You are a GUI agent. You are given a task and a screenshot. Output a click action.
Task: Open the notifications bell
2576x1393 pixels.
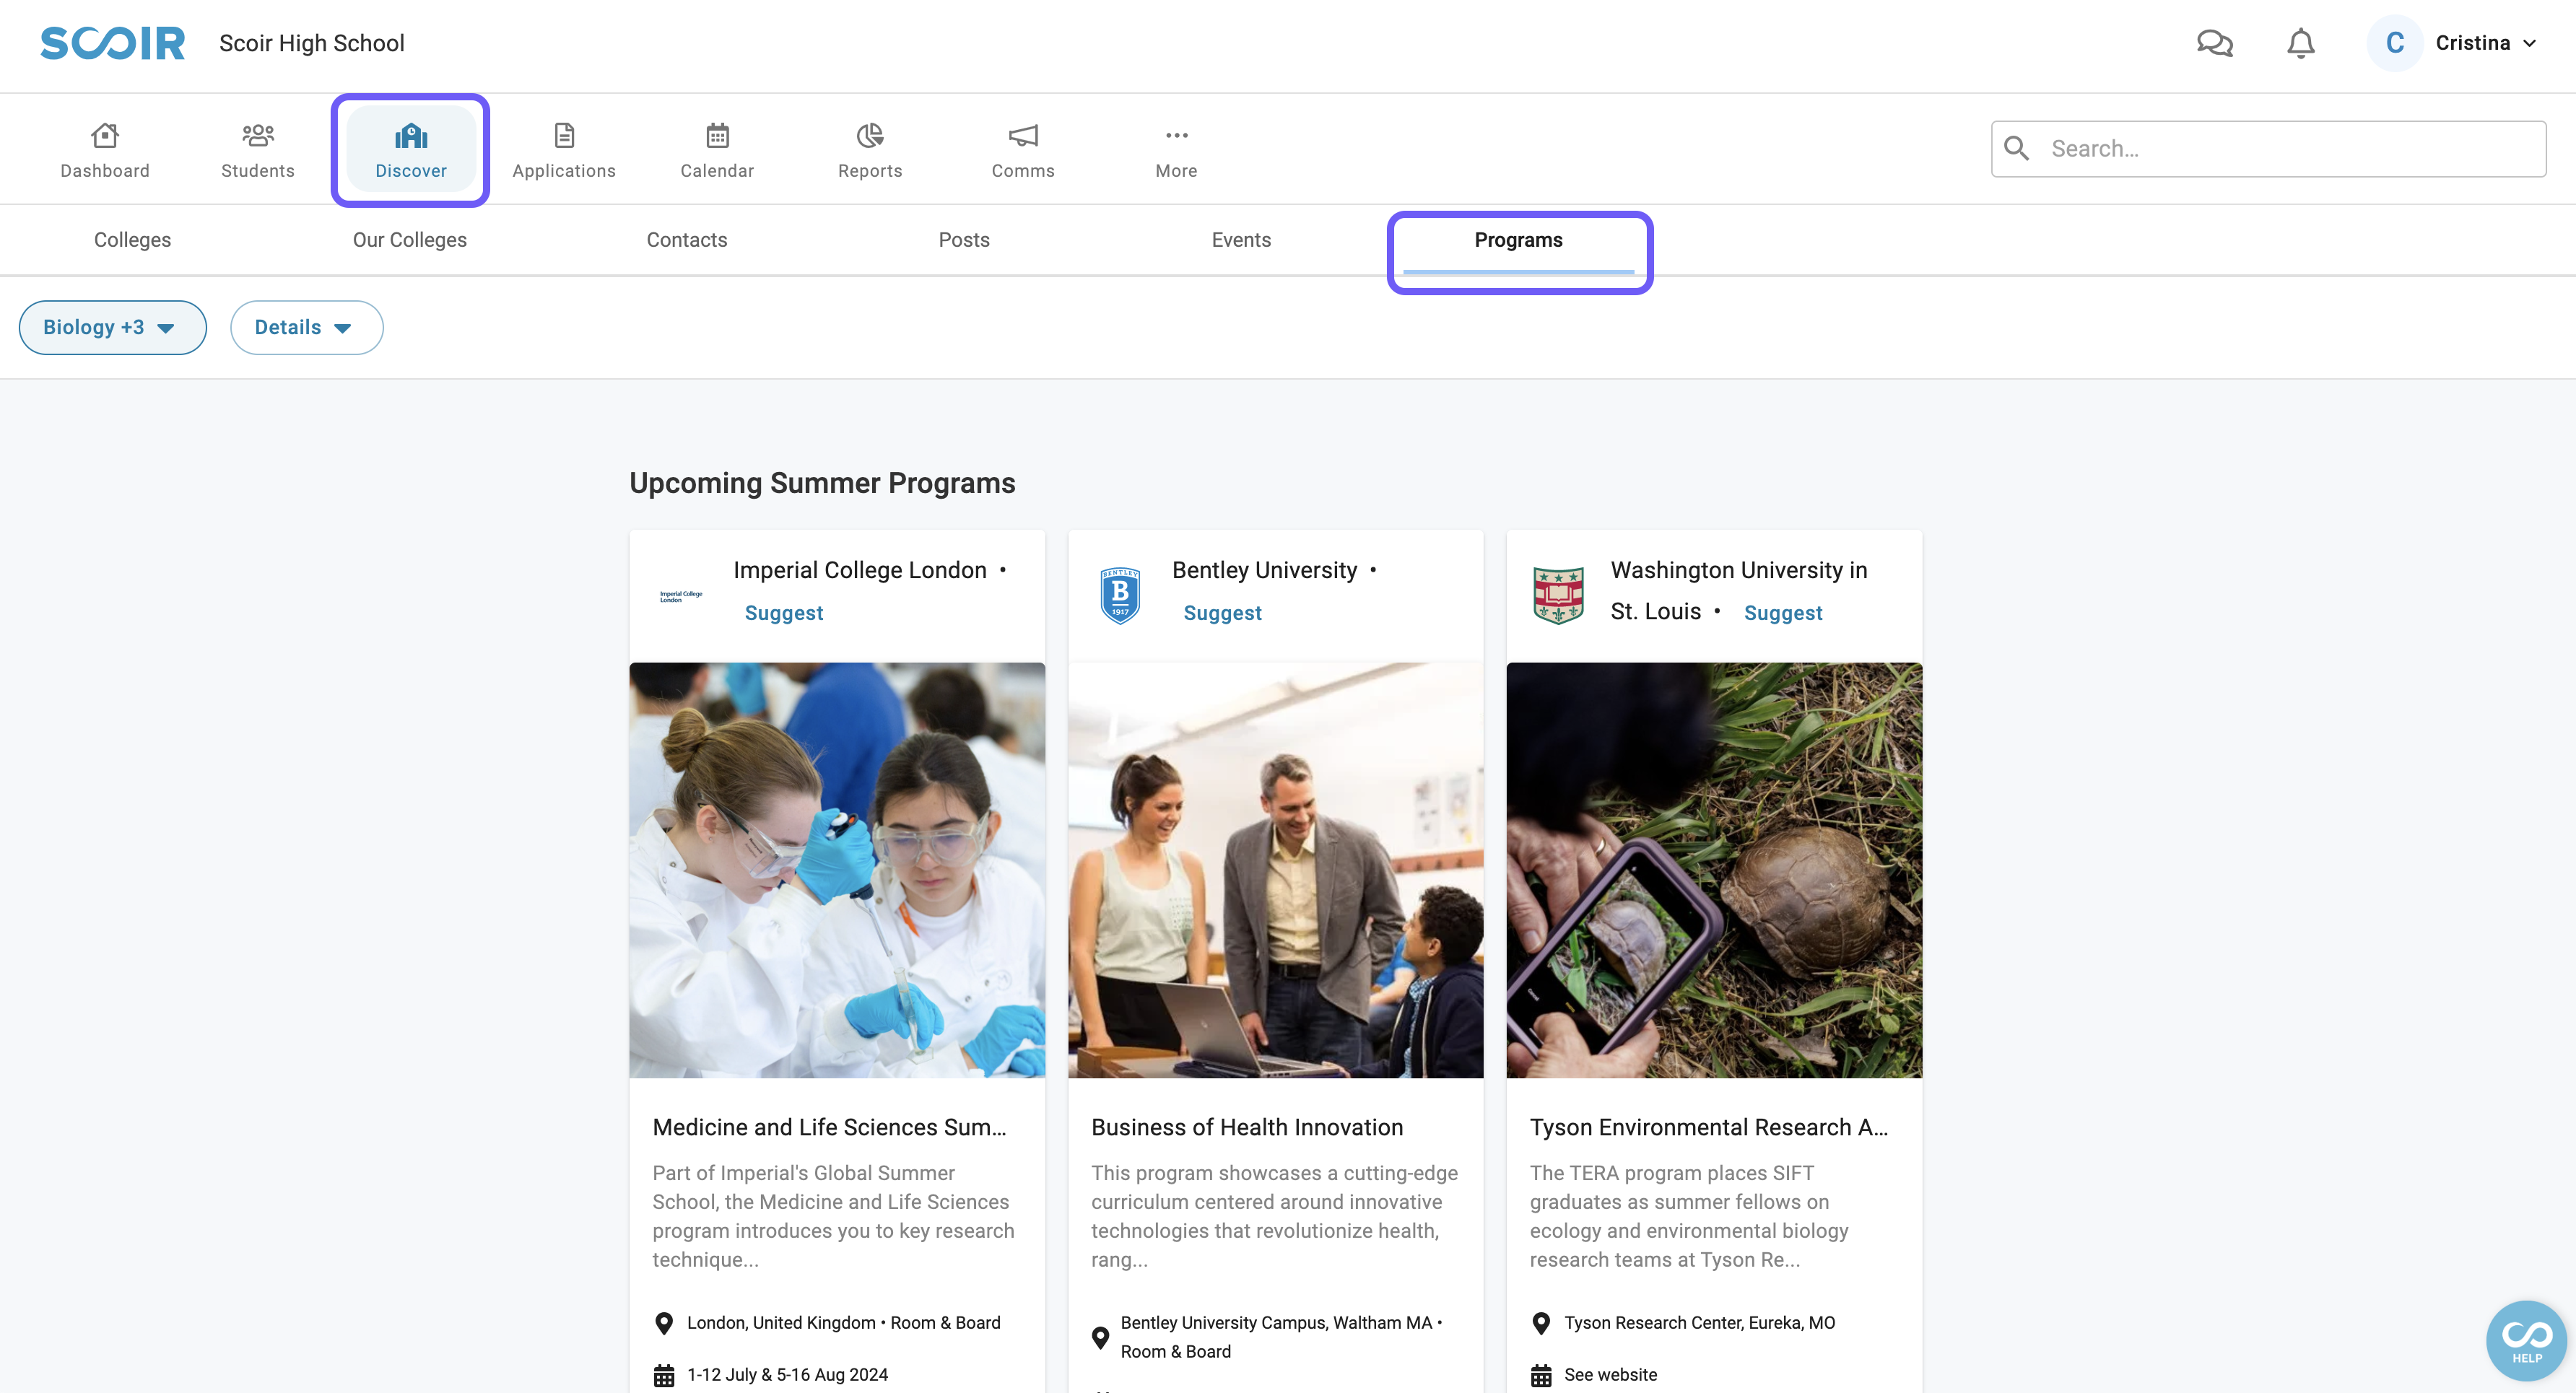[x=2301, y=43]
